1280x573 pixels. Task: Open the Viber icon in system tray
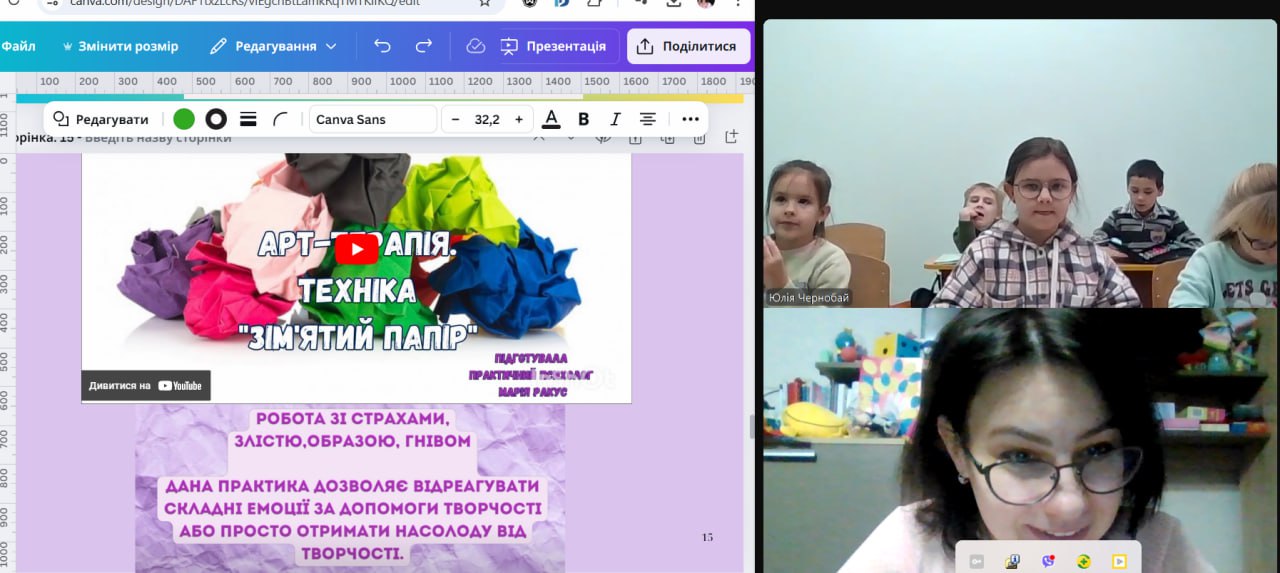[1048, 561]
